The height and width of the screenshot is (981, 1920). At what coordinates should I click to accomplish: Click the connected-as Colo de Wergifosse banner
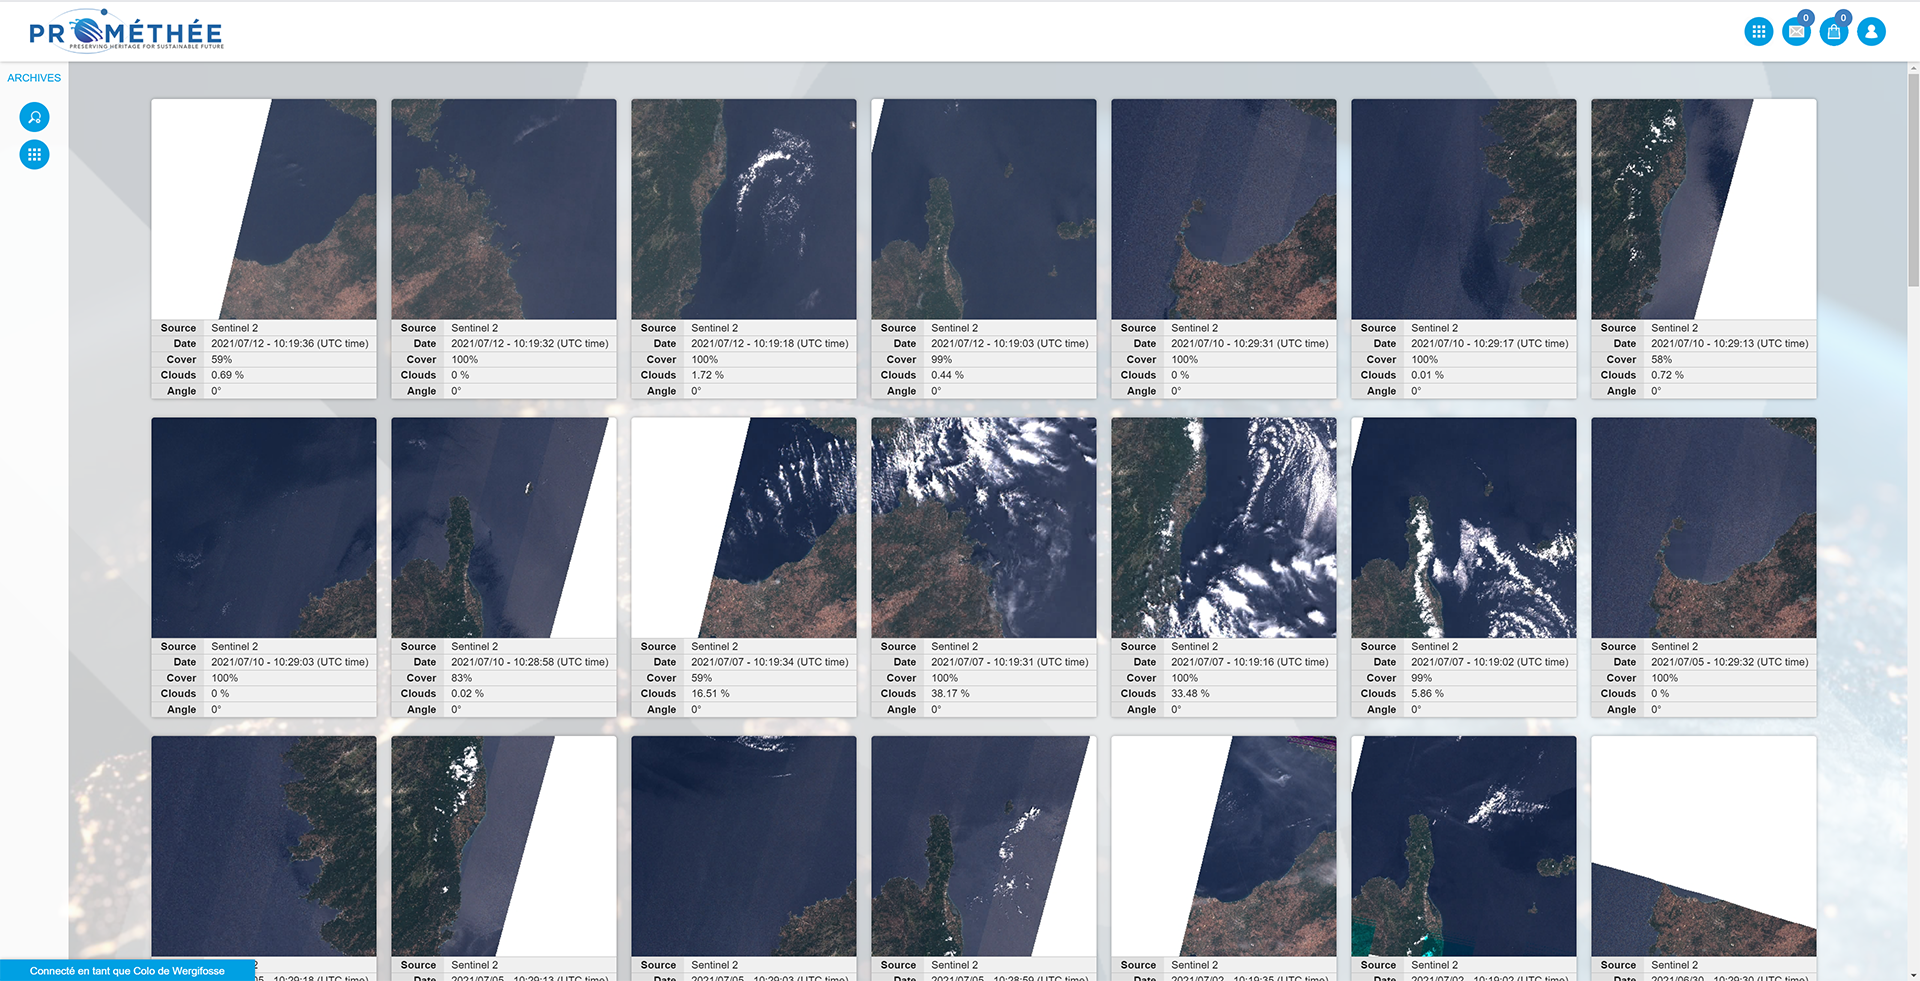128,971
